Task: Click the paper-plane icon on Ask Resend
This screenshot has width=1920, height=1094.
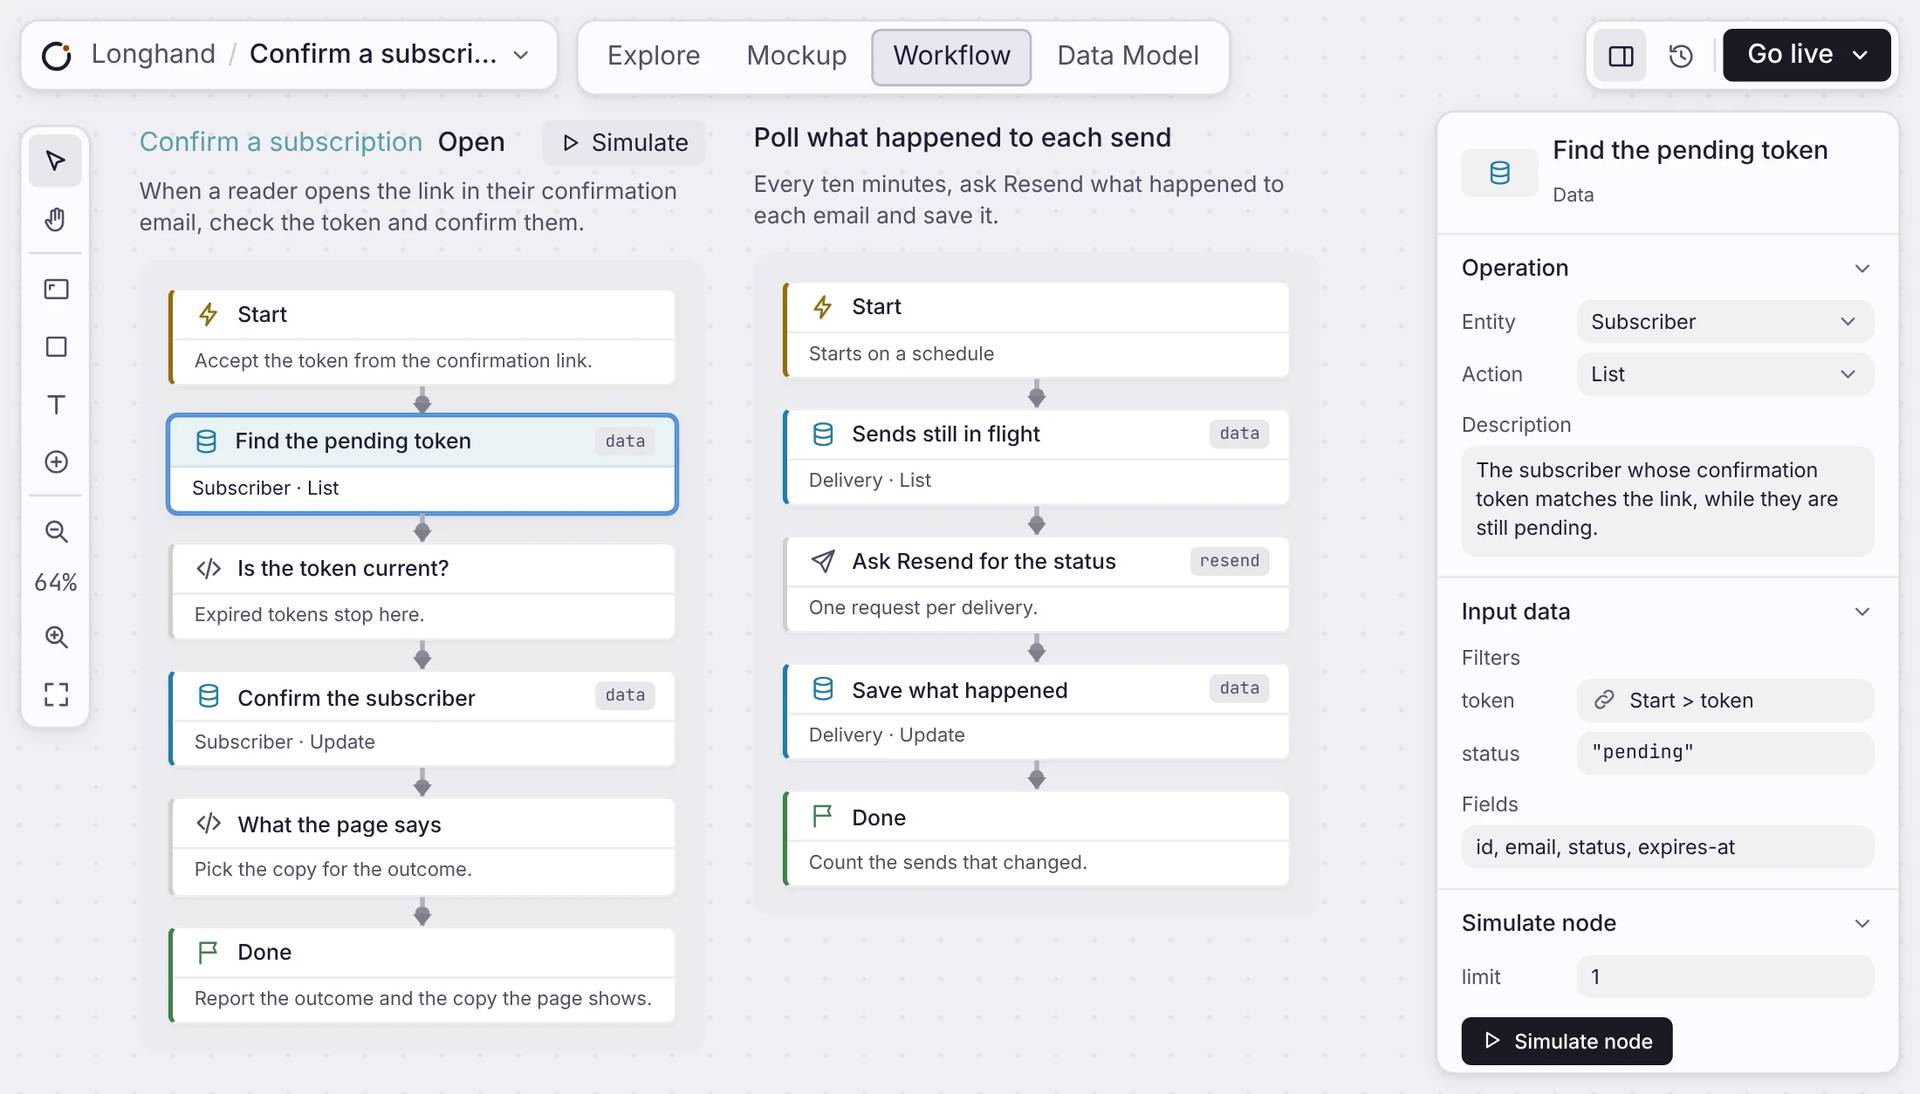Action: (x=822, y=561)
